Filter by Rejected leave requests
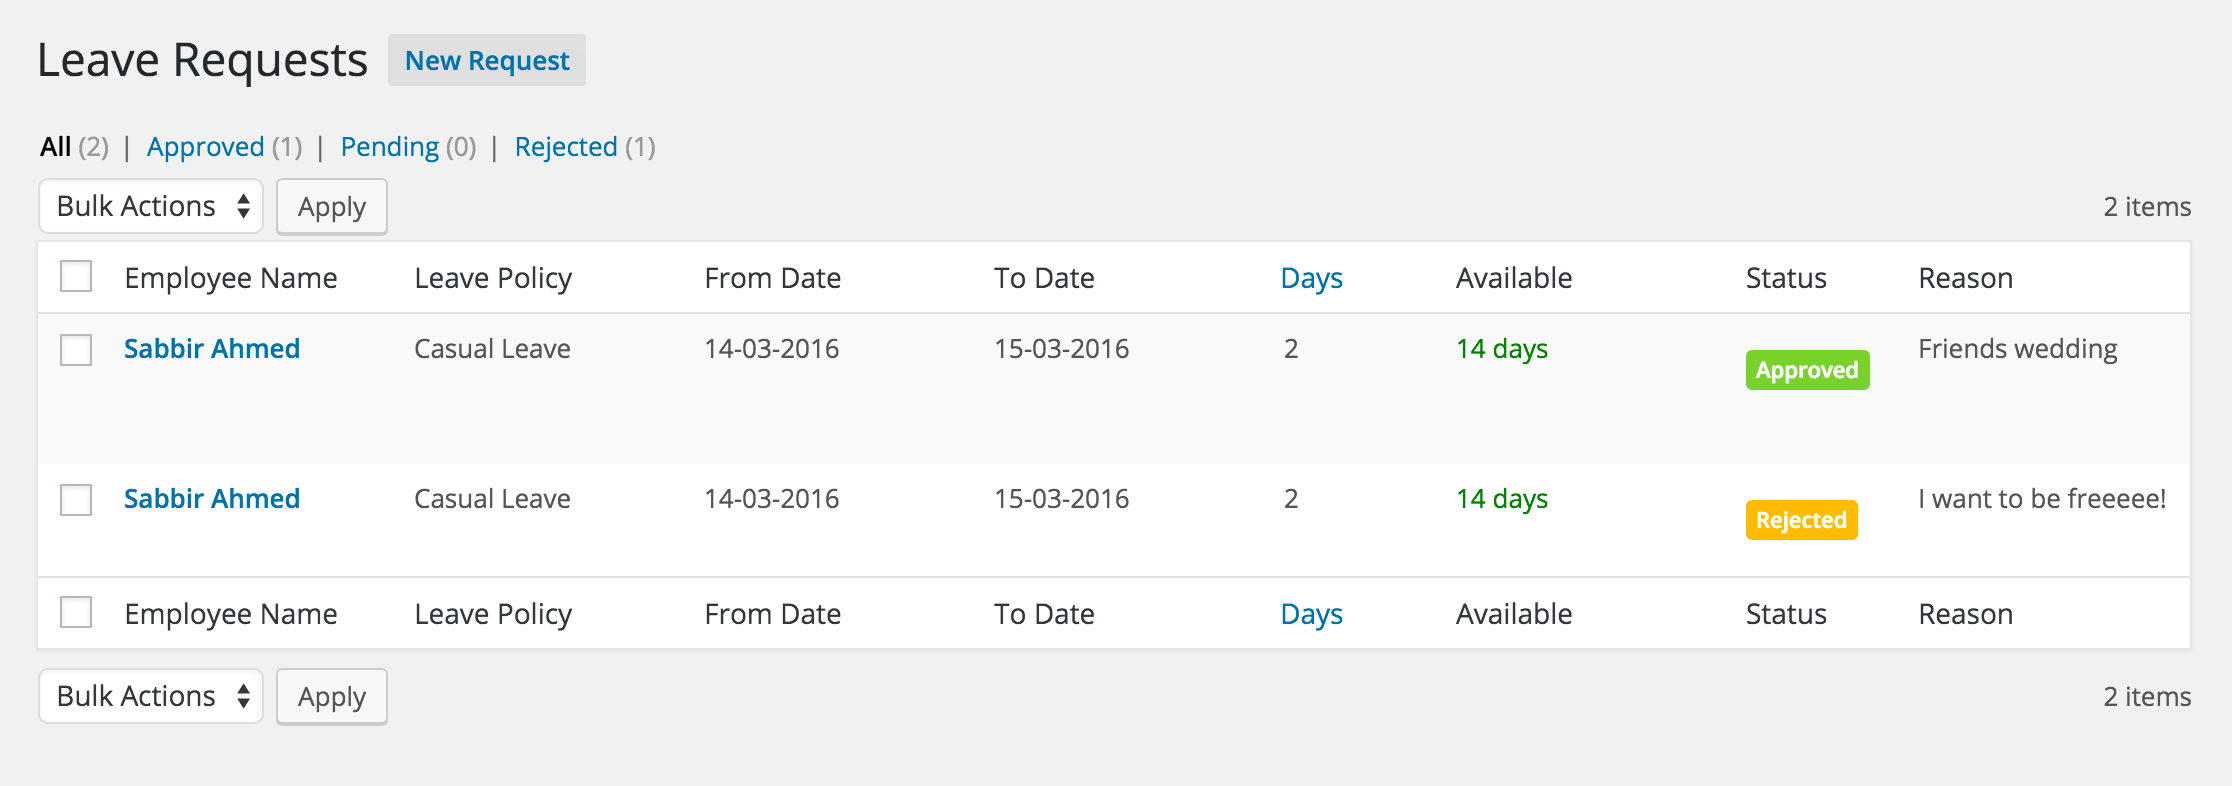Viewport: 2232px width, 786px height. click(x=566, y=147)
